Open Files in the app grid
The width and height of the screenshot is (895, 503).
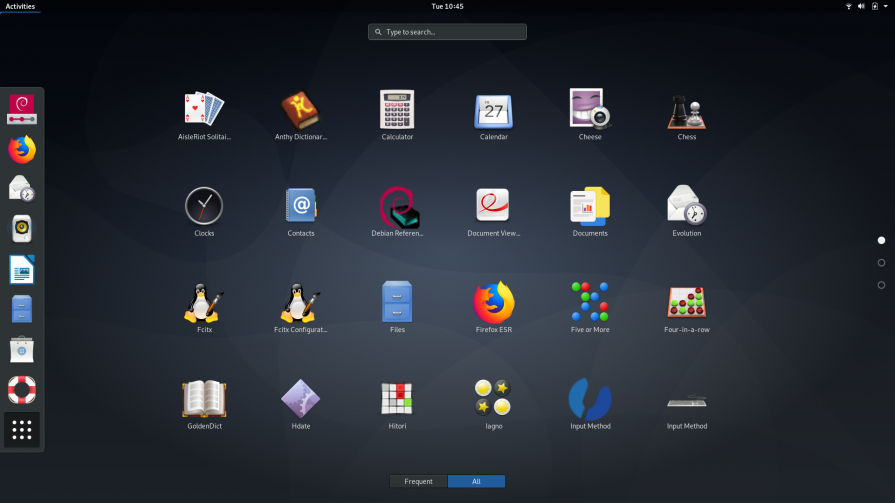[x=397, y=307]
